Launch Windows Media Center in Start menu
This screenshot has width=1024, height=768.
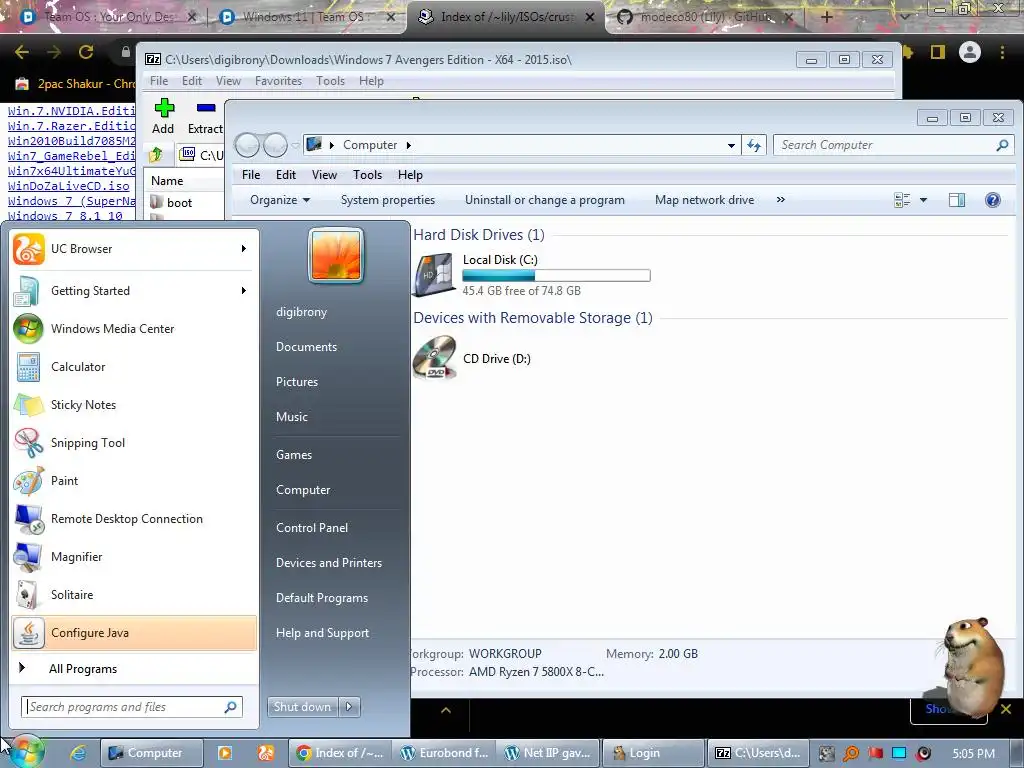(134, 328)
